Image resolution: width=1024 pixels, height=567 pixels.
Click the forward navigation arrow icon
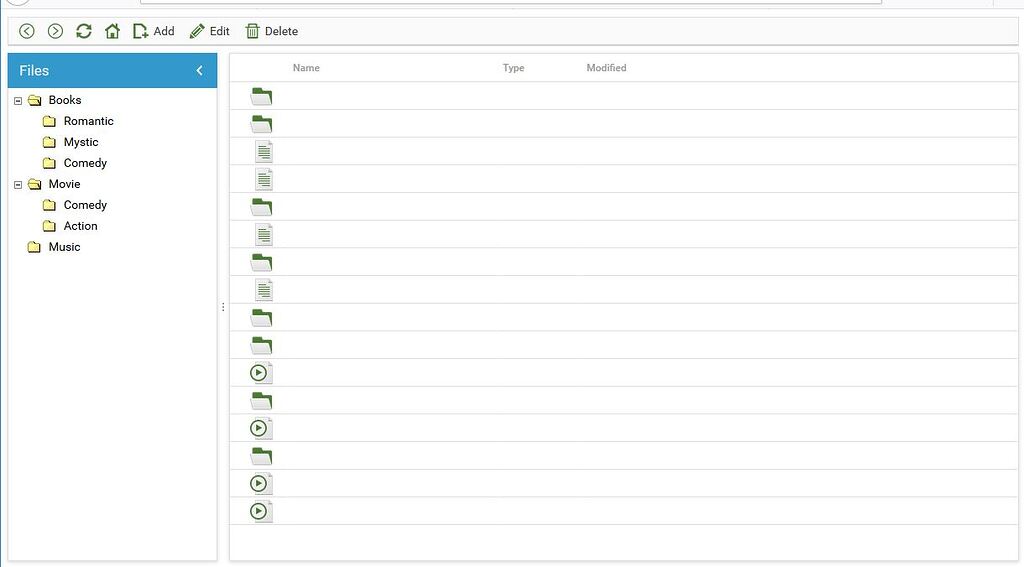(55, 31)
